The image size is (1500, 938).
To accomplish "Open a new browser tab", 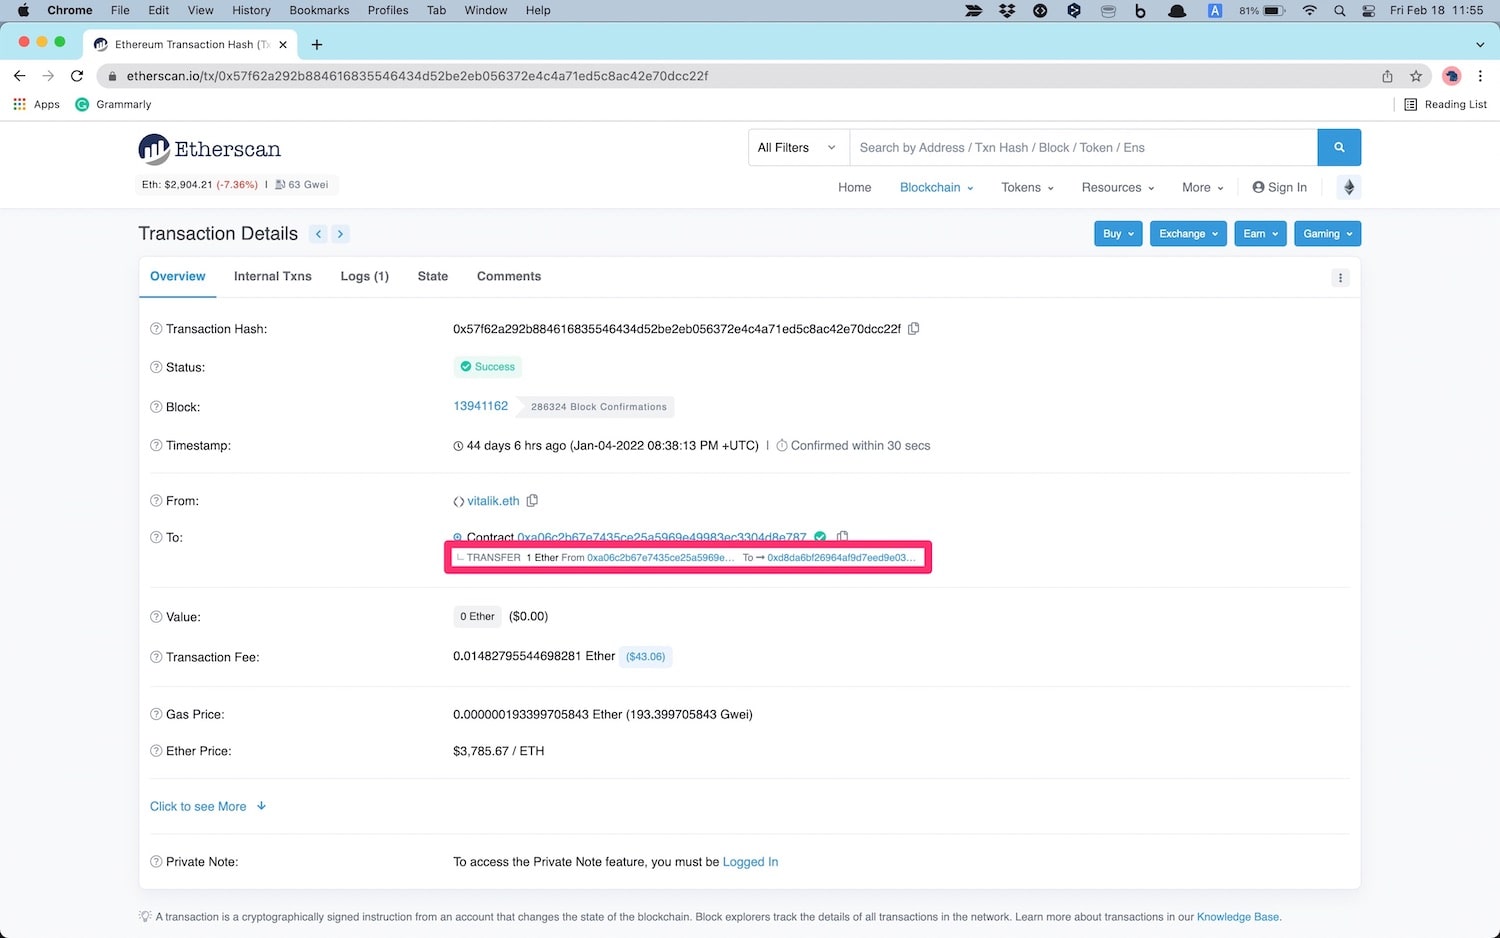I will (317, 44).
